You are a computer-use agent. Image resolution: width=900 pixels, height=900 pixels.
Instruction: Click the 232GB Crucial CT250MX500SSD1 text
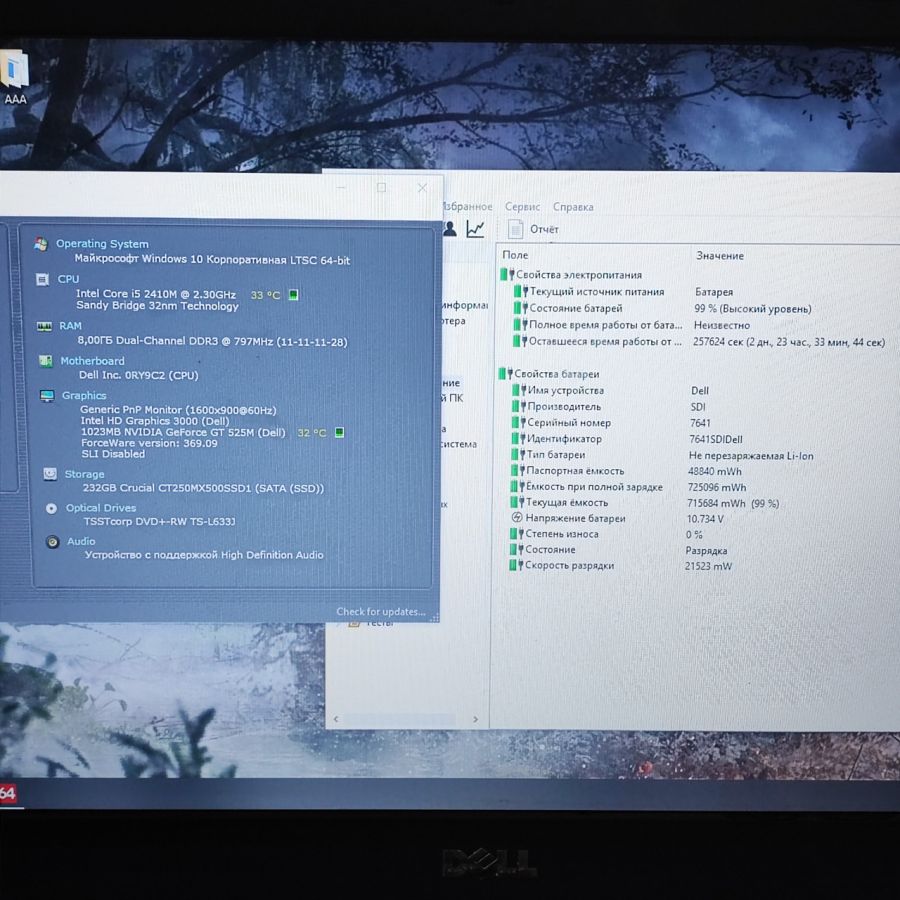pos(203,488)
